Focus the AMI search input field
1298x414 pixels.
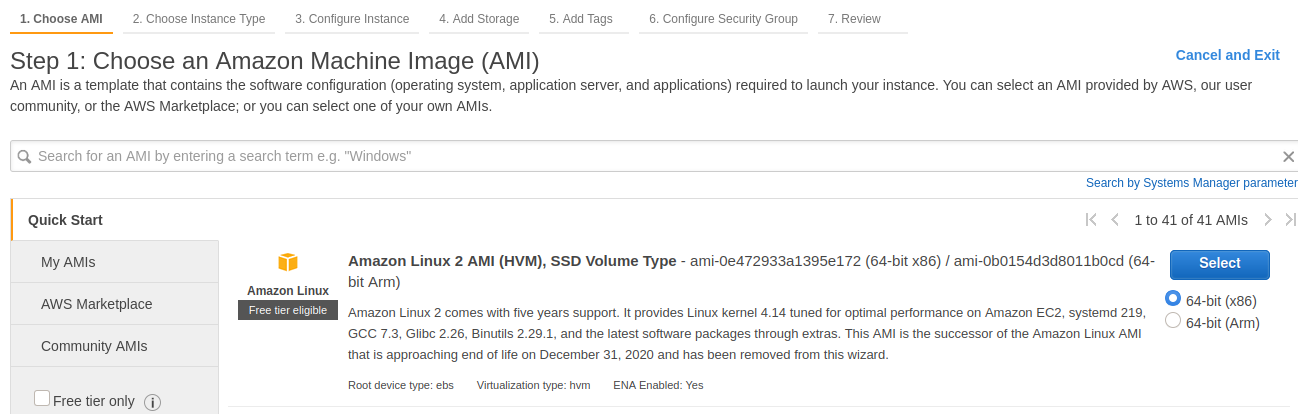pos(655,157)
